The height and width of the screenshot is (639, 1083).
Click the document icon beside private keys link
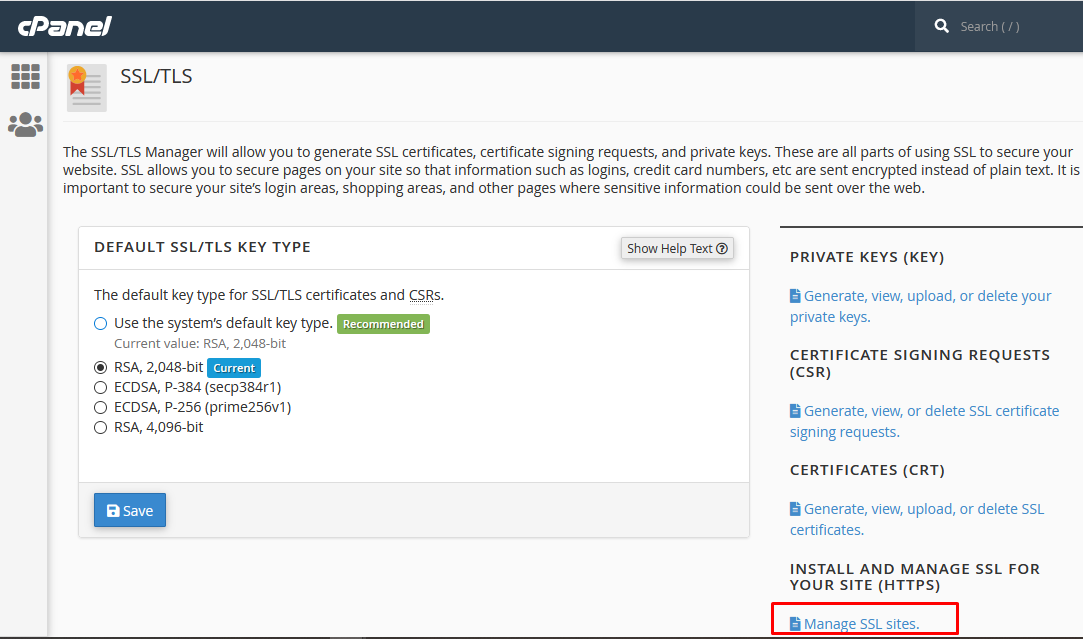[x=796, y=295]
